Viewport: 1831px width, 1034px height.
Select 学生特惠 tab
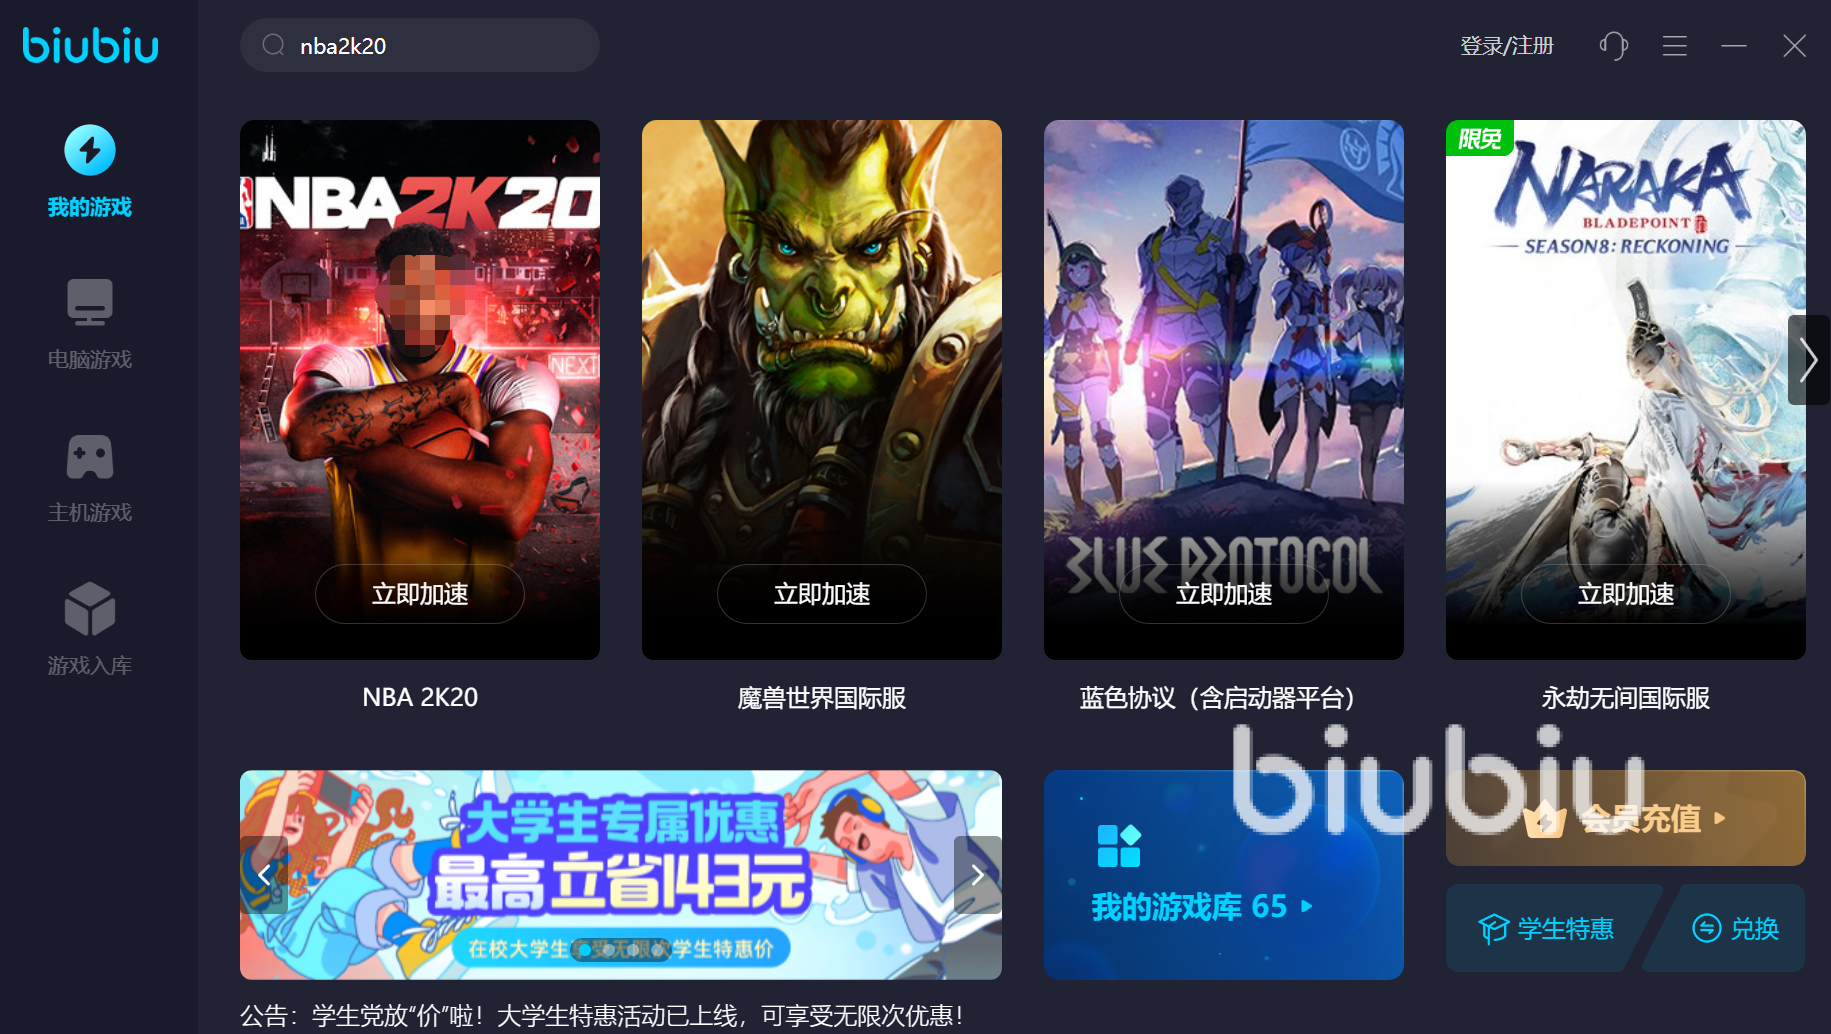tap(1546, 928)
